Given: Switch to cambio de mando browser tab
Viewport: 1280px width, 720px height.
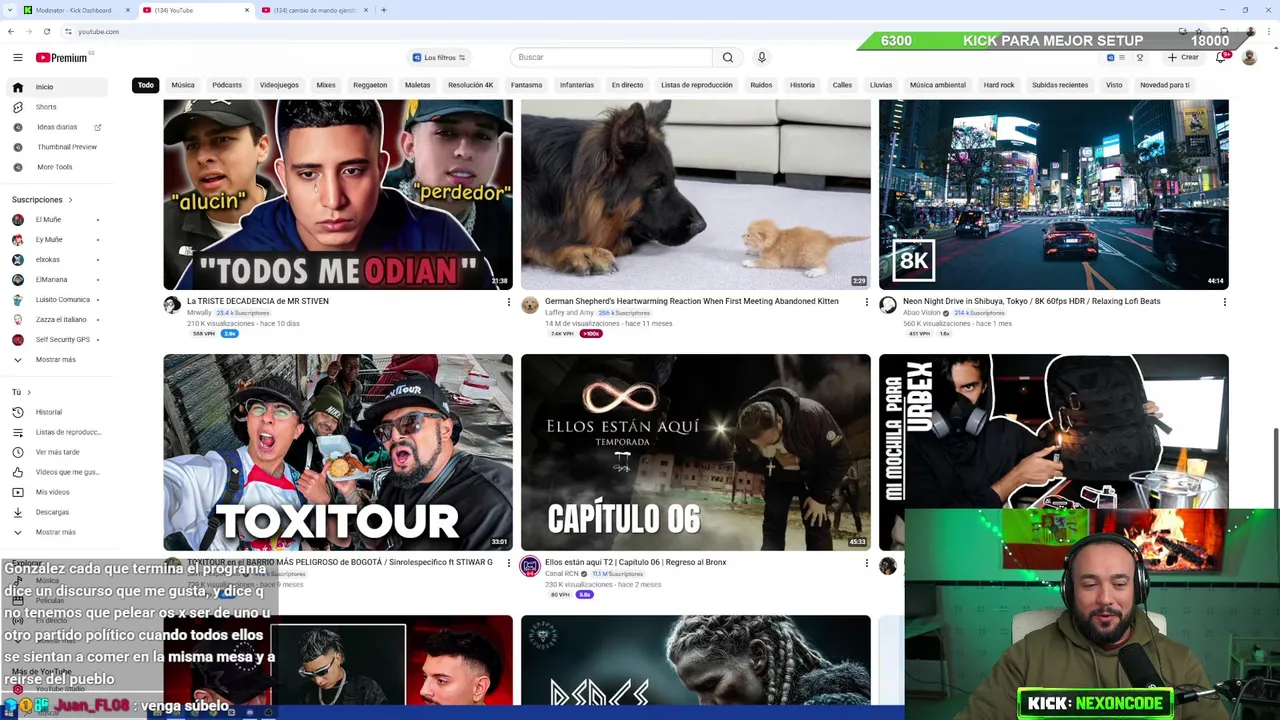Looking at the screenshot, I should (x=314, y=10).
